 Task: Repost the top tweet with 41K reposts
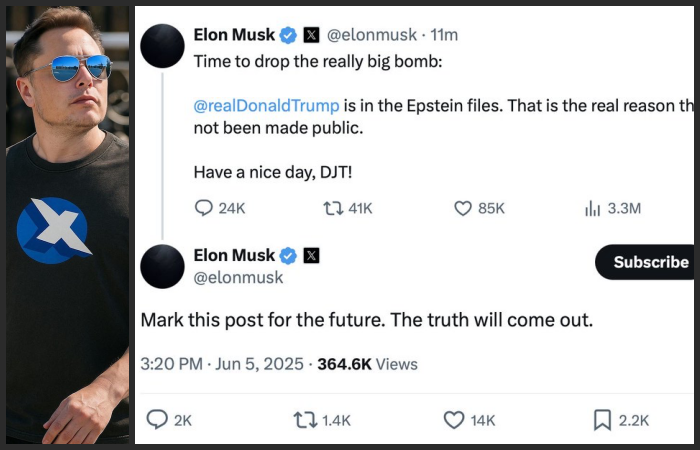tap(333, 208)
